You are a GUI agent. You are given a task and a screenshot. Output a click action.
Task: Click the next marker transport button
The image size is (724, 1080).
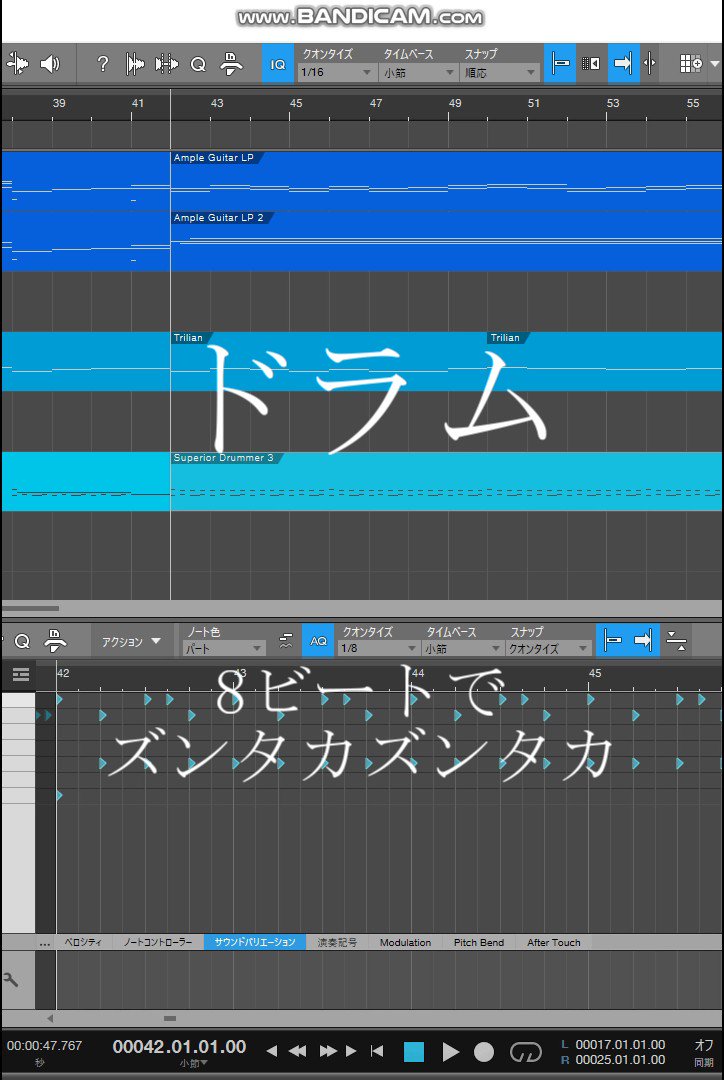point(351,1051)
